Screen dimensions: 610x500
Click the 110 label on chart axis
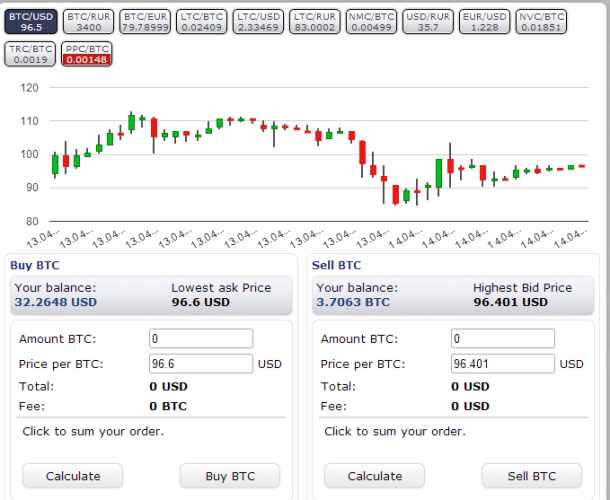tap(30, 121)
